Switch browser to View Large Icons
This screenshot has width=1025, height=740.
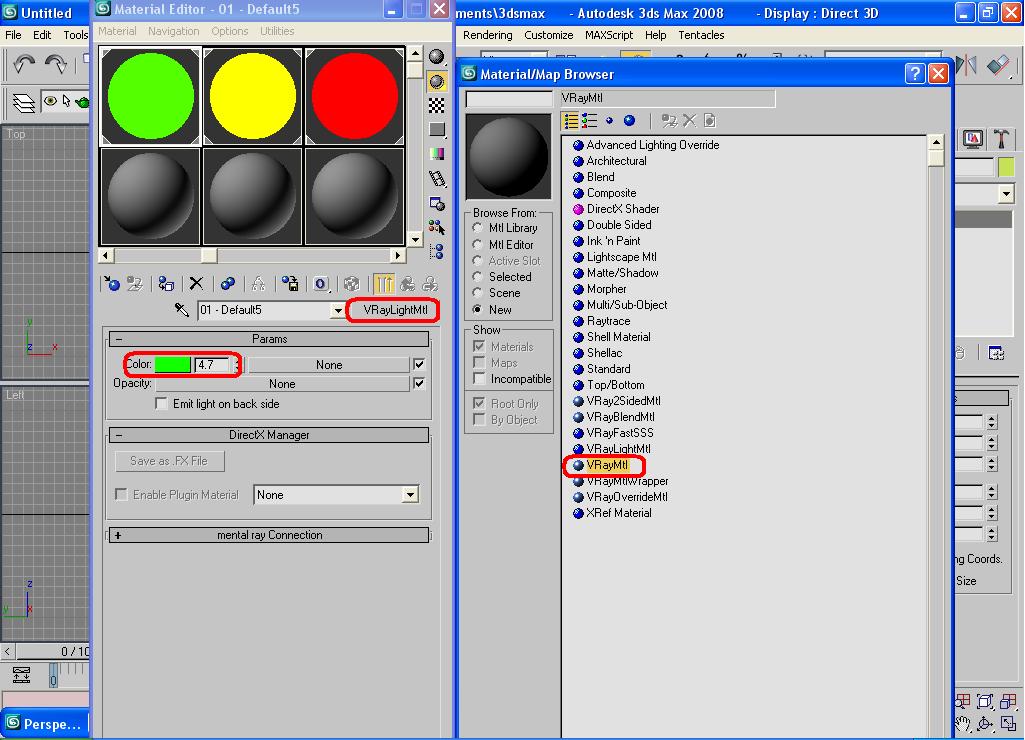pyautogui.click(x=630, y=121)
